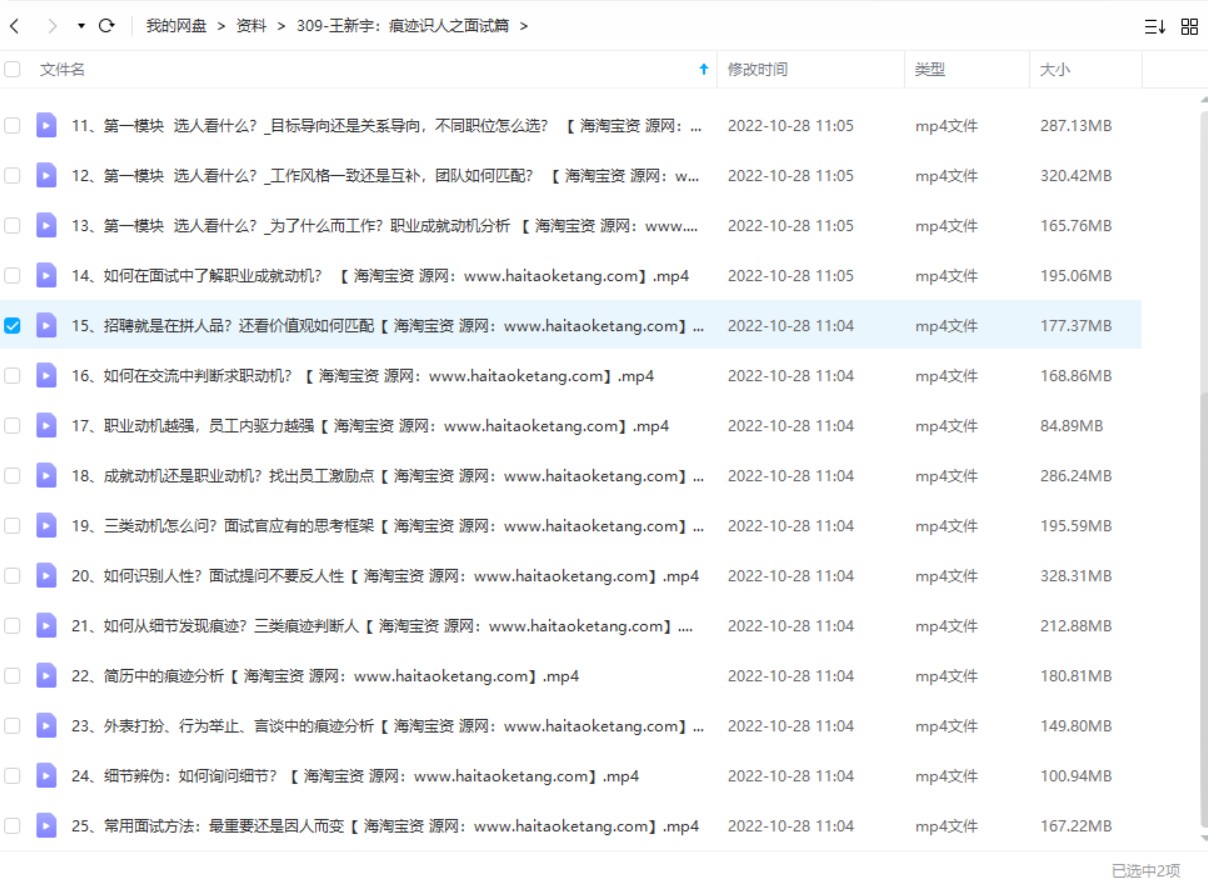Navigate to 我的网盘 in breadcrumb
1208x887 pixels.
pyautogui.click(x=176, y=26)
